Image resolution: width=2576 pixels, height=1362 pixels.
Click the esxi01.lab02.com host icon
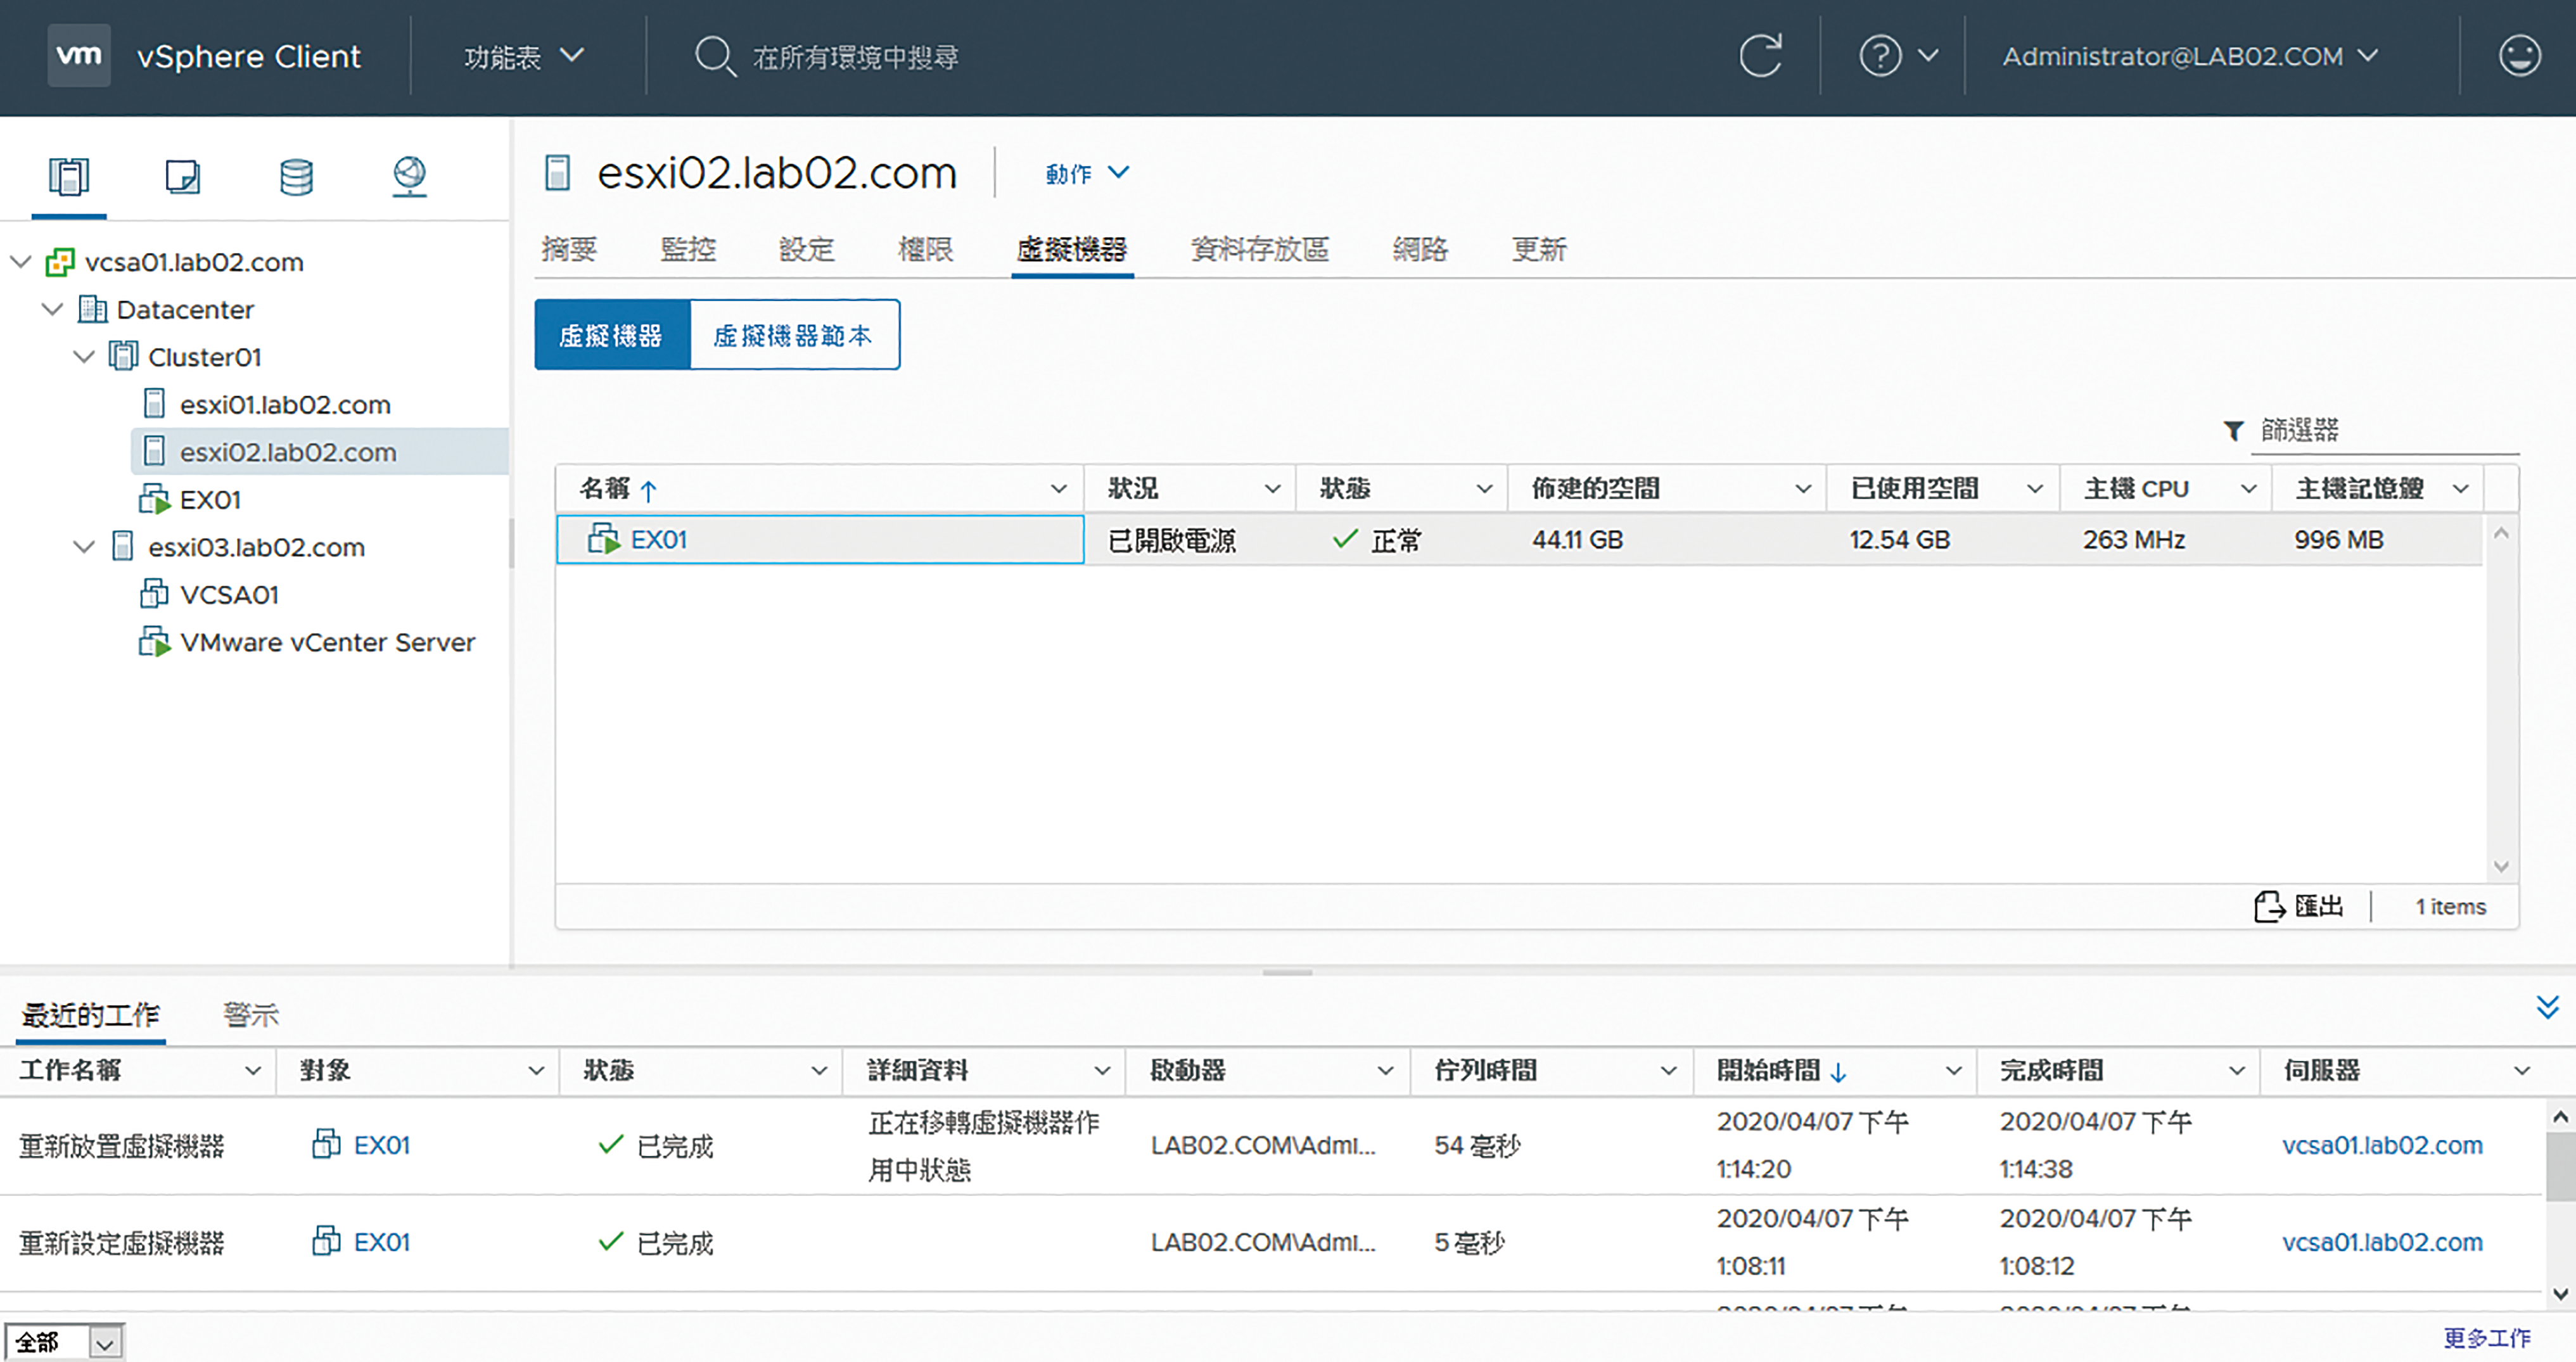click(154, 404)
